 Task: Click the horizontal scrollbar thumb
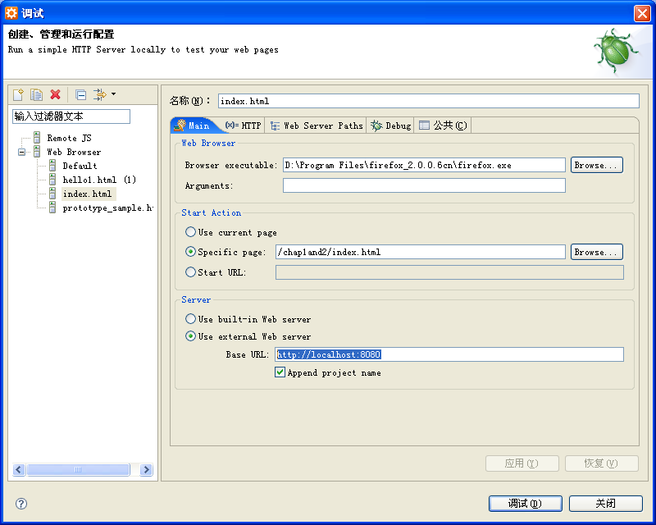pos(78,470)
